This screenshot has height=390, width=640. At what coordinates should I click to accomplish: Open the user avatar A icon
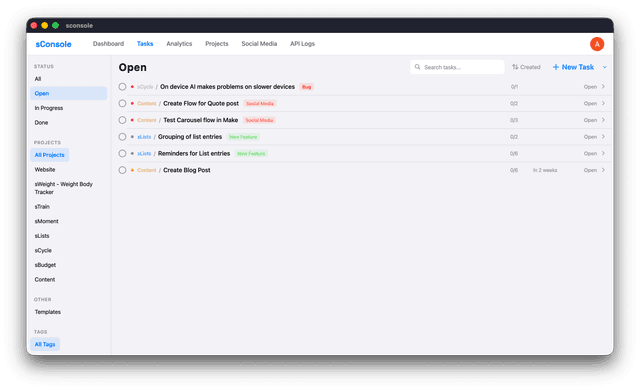[x=597, y=44]
